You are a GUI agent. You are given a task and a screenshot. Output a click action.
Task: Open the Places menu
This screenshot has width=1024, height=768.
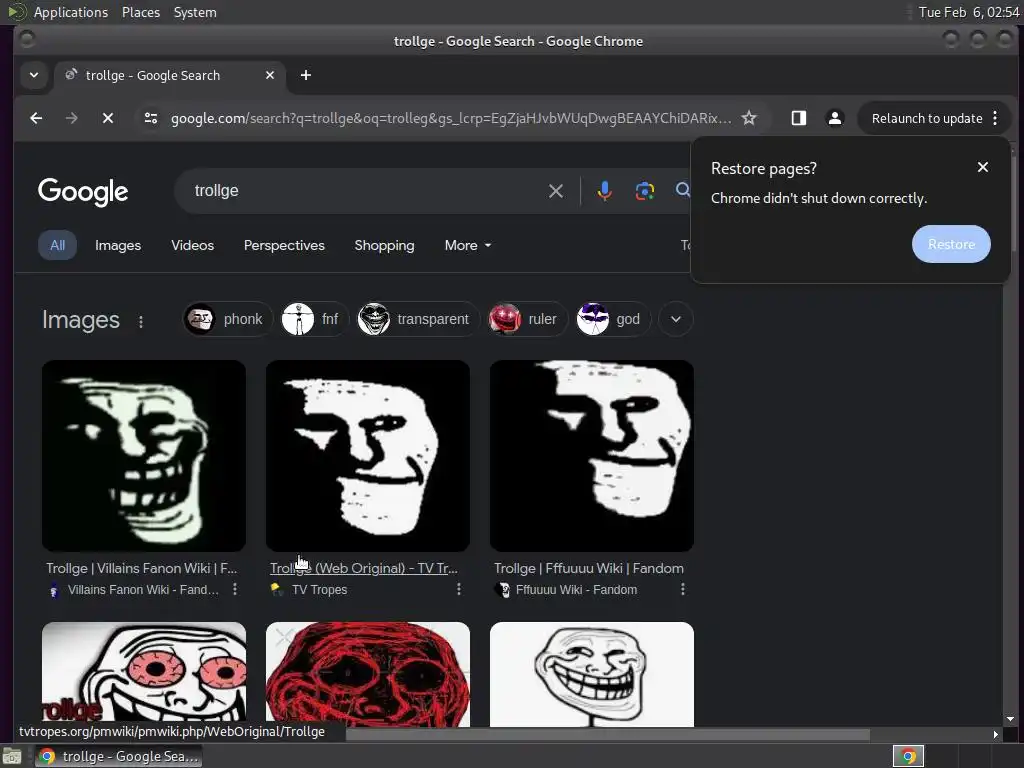pos(141,12)
